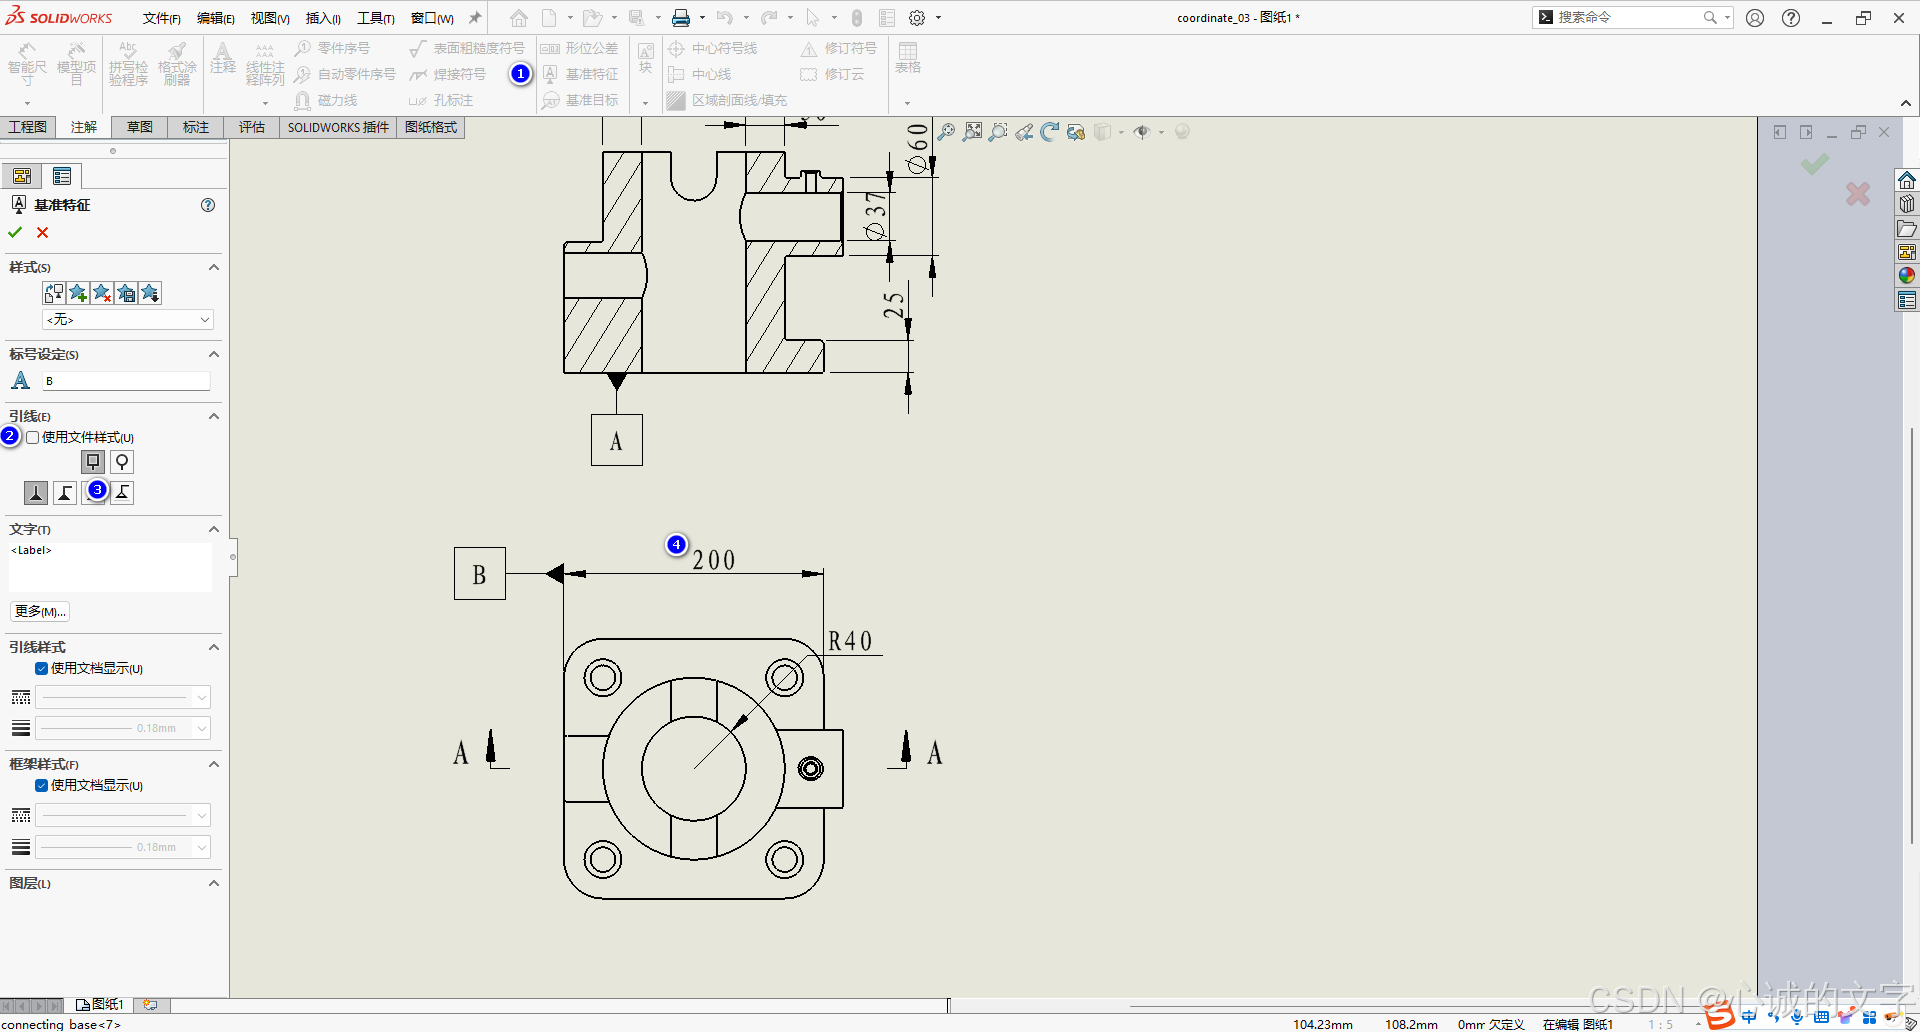Open the SOLIDWORKS resources home task pane
1920x1032 pixels.
(1907, 180)
